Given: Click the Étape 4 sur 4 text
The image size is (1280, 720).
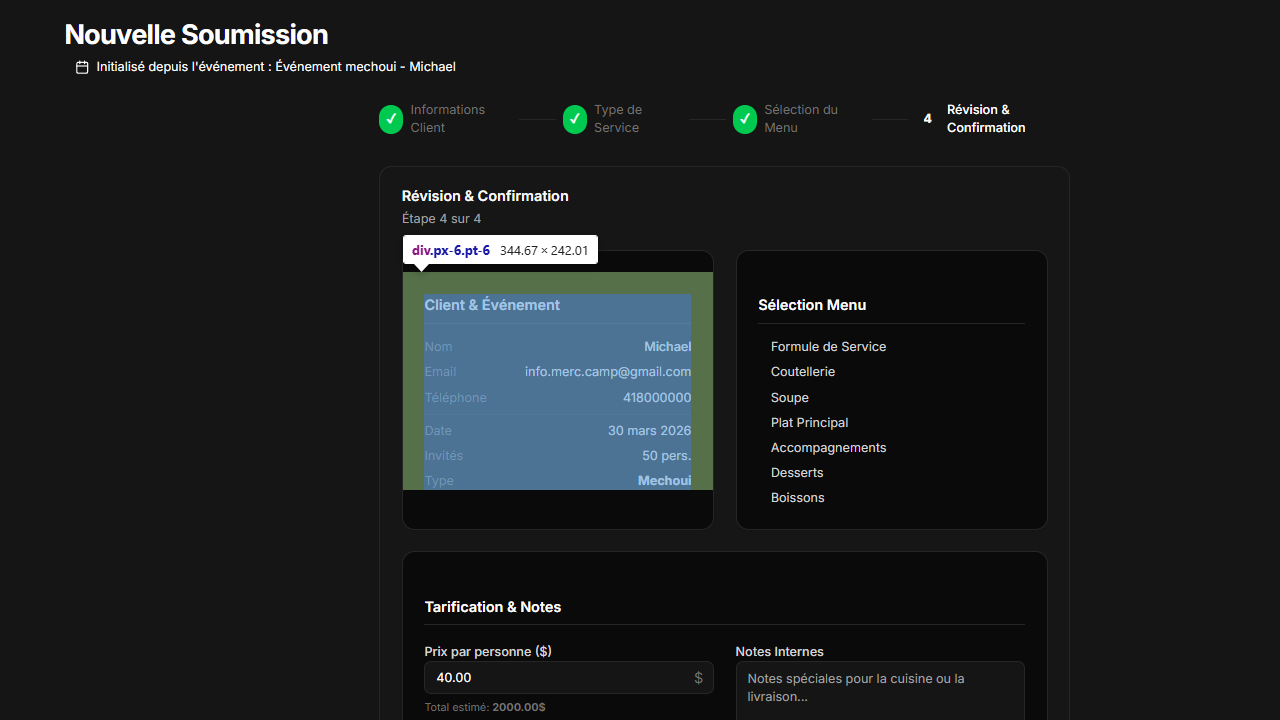Looking at the screenshot, I should 441,219.
